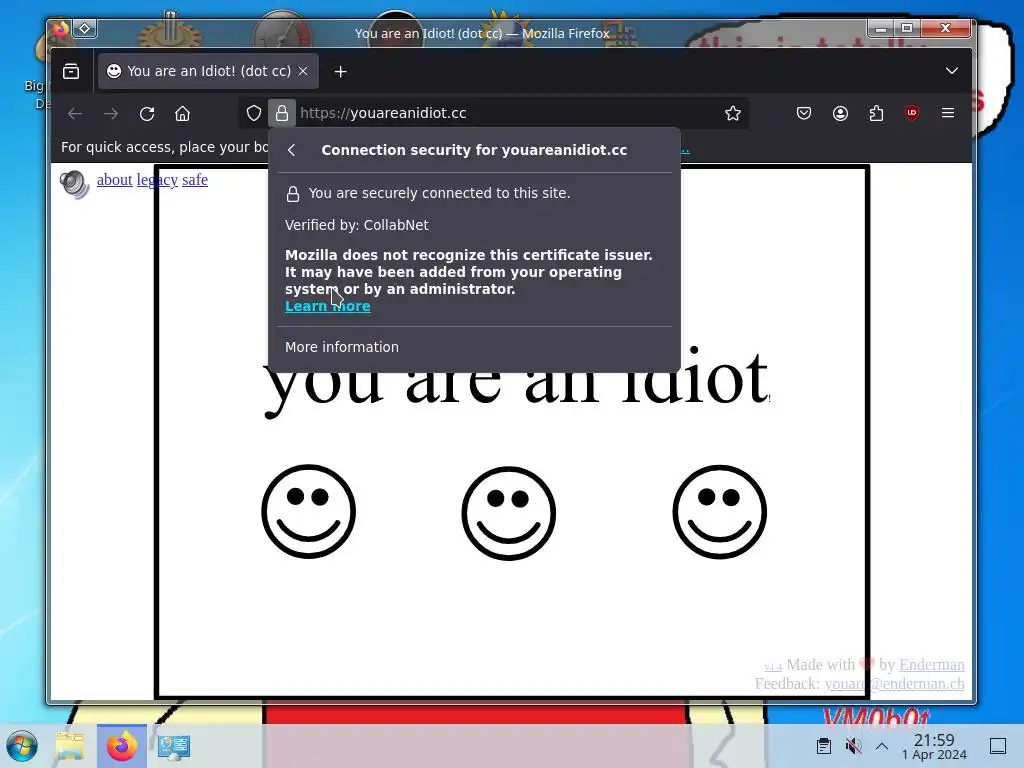Screen dimensions: 1024x768
Task: Go forward using the forward arrow
Action: [111, 114]
